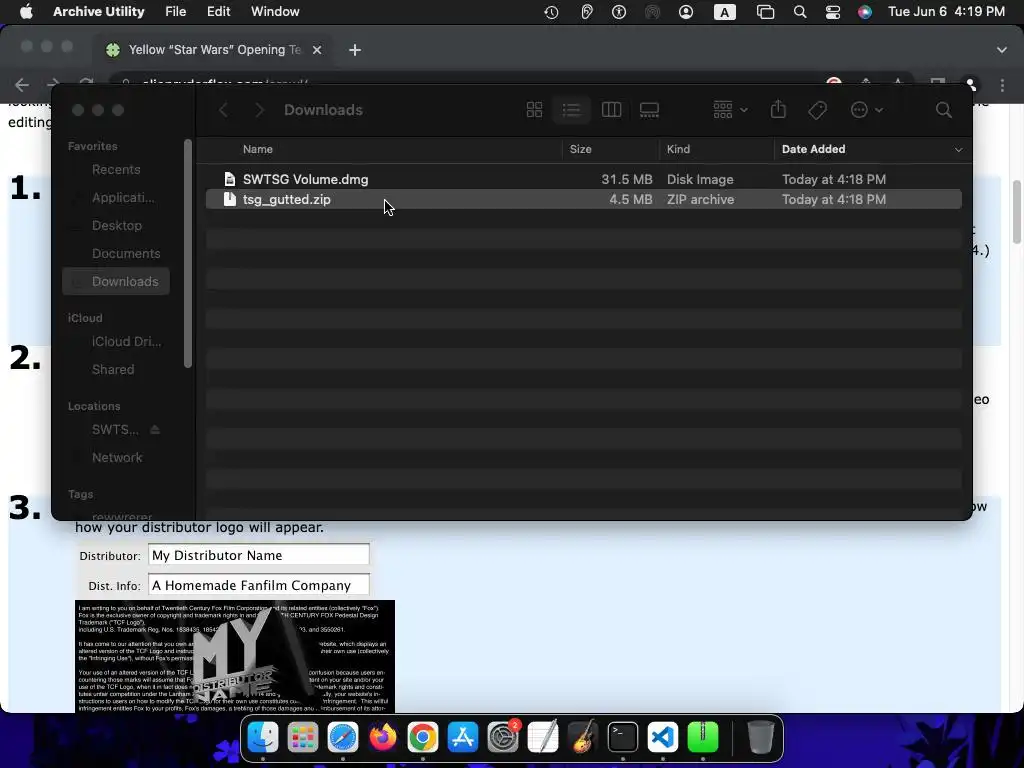Viewport: 1024px width, 768px height.
Task: Open Terminal from the Dock
Action: pyautogui.click(x=622, y=737)
